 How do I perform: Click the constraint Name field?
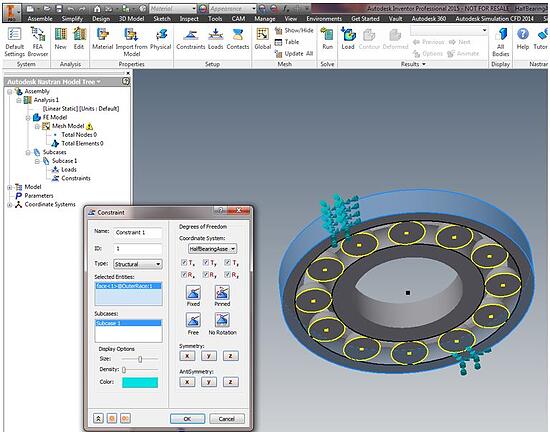pyautogui.click(x=138, y=232)
